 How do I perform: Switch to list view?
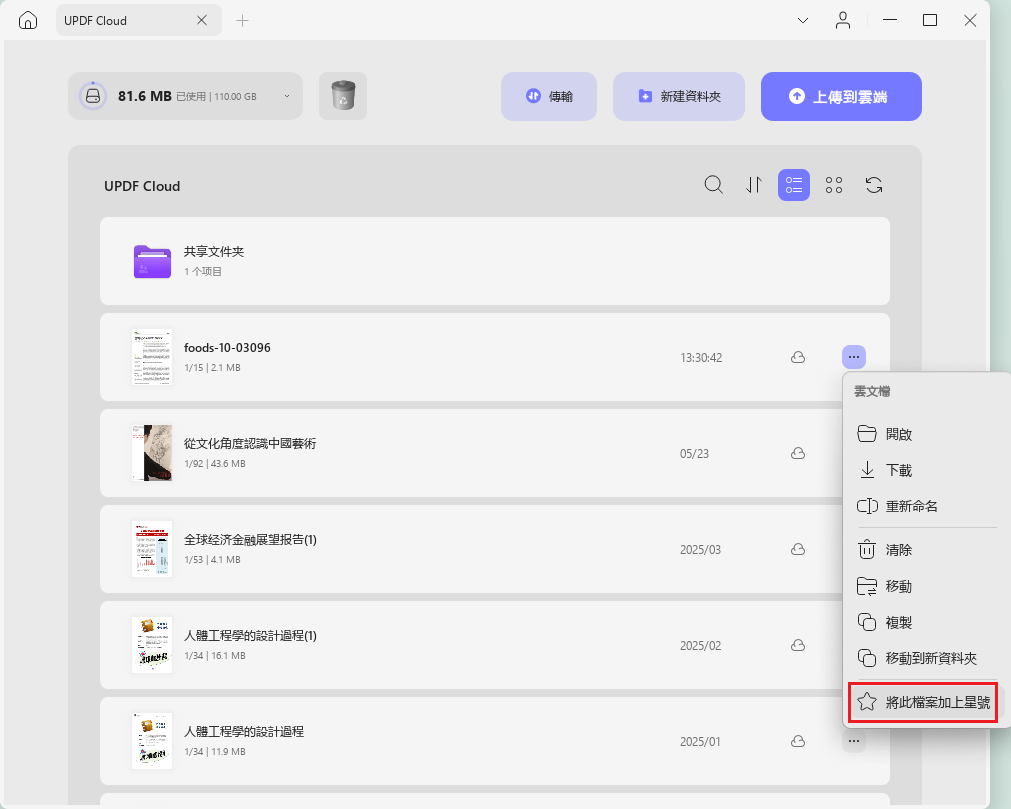(x=794, y=185)
